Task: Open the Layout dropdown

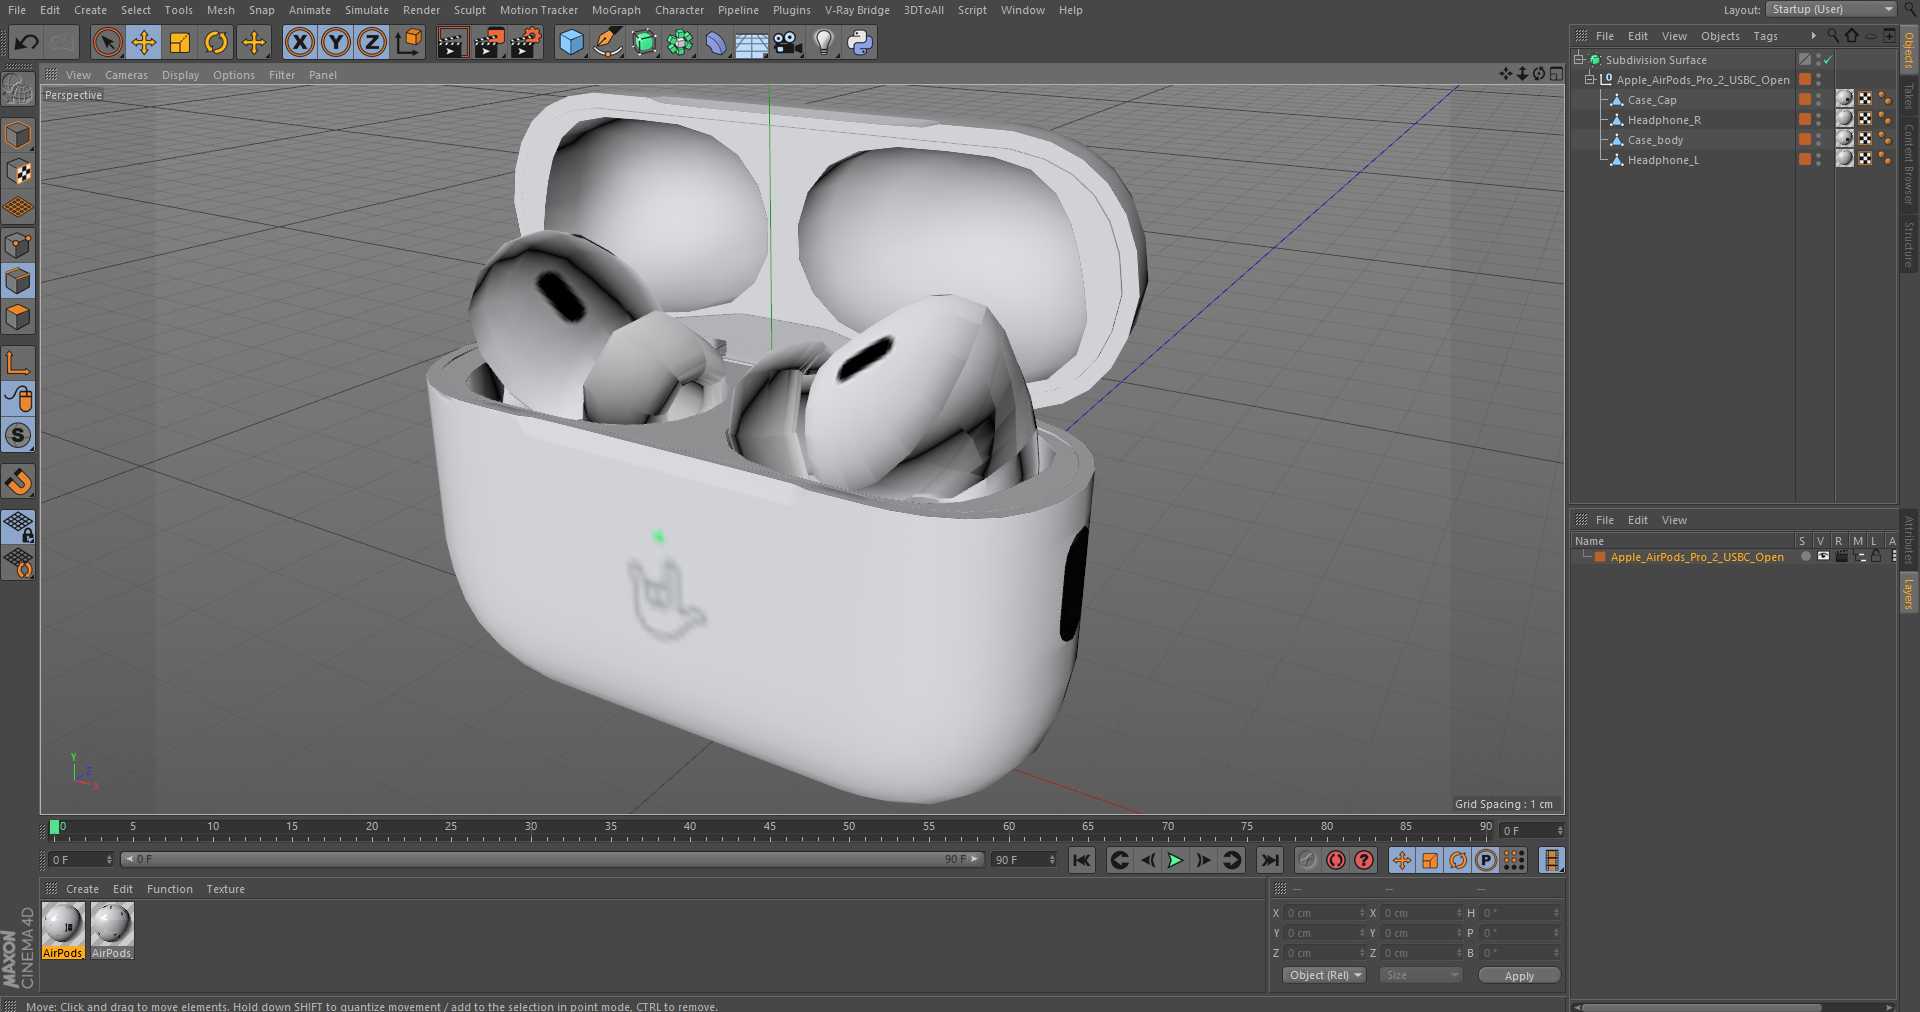Action: [1831, 9]
